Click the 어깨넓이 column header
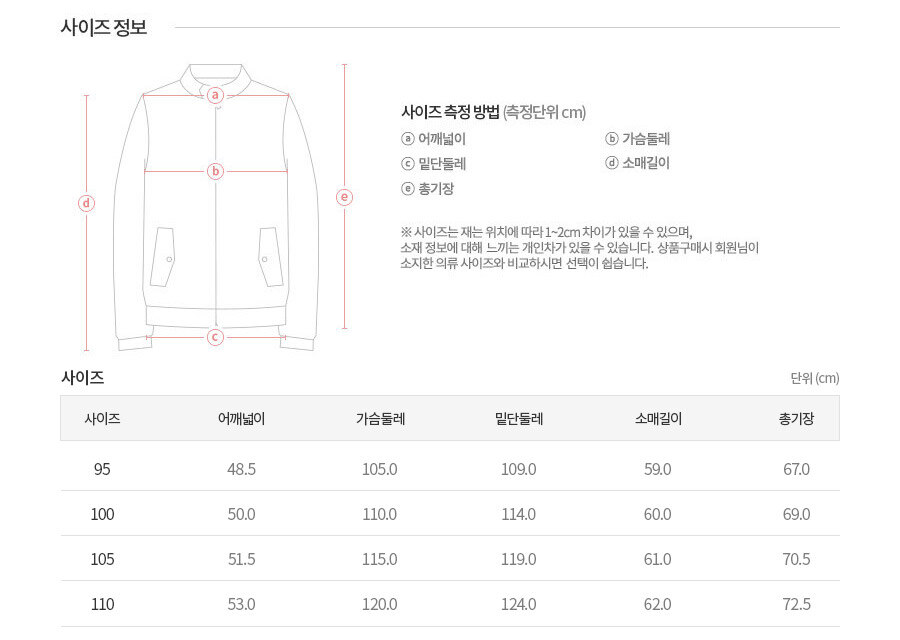Viewport: 900px width, 640px height. coord(241,419)
